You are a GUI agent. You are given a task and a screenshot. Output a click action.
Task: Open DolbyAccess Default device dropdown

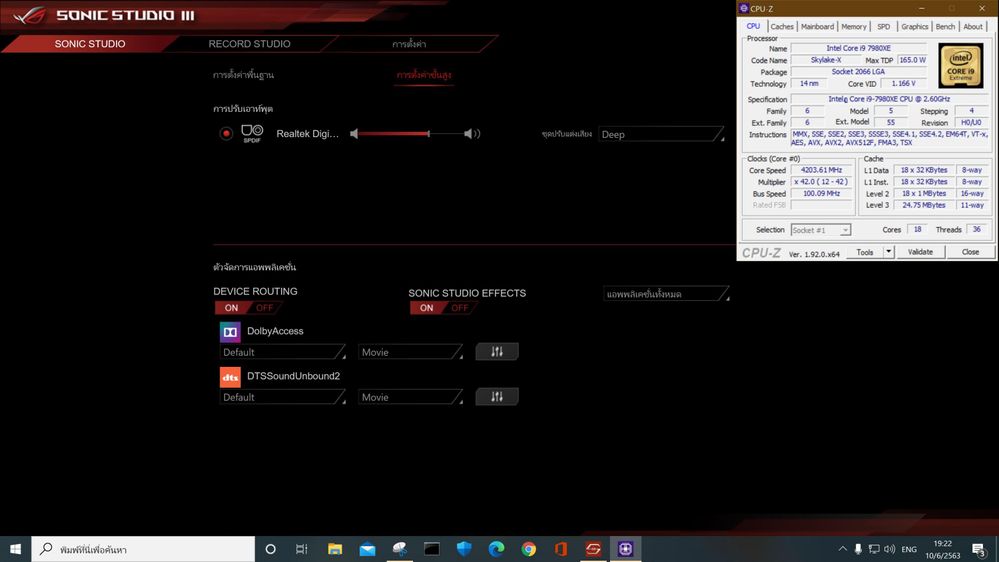(x=283, y=352)
